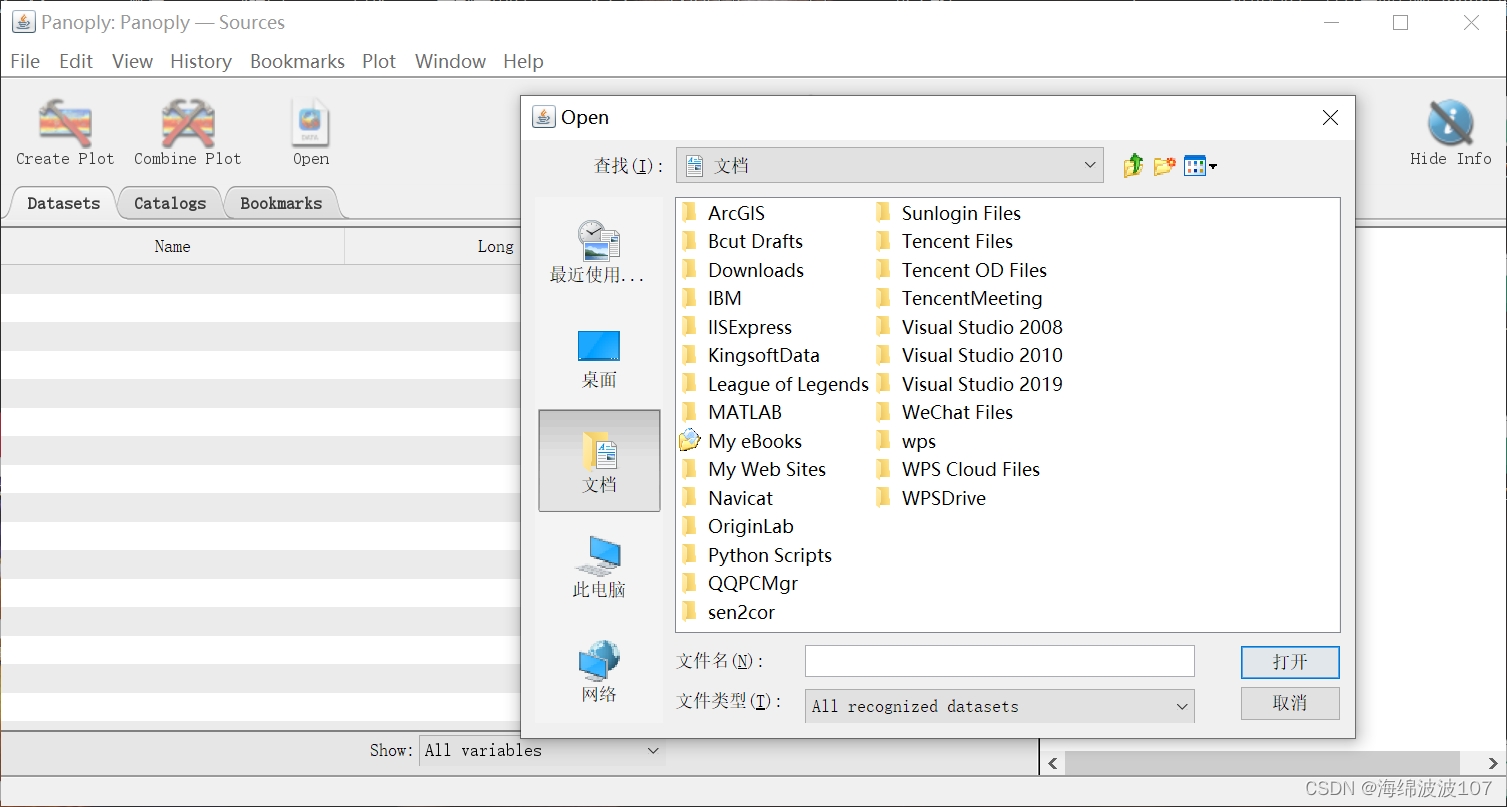This screenshot has width=1507, height=807.
Task: Click the Create Plot toolbar icon
Action: point(65,132)
